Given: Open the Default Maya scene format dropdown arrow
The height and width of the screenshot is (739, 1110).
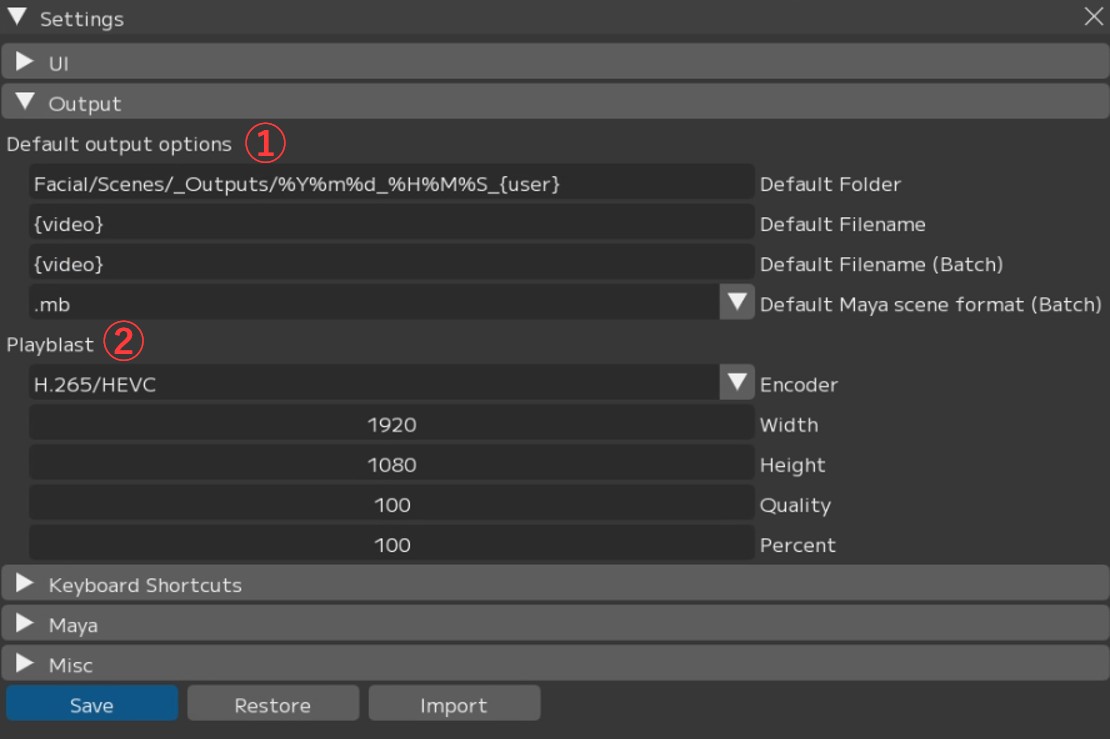Looking at the screenshot, I should point(737,303).
